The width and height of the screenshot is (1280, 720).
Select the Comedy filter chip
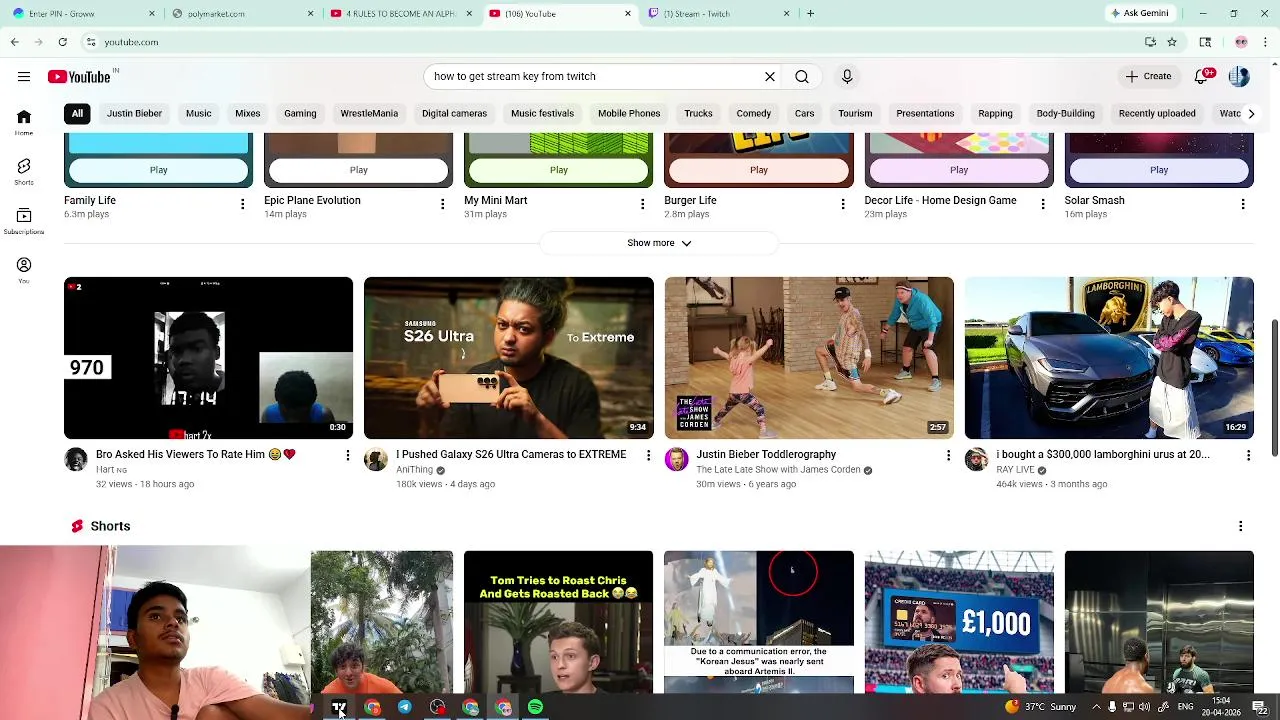coord(754,113)
